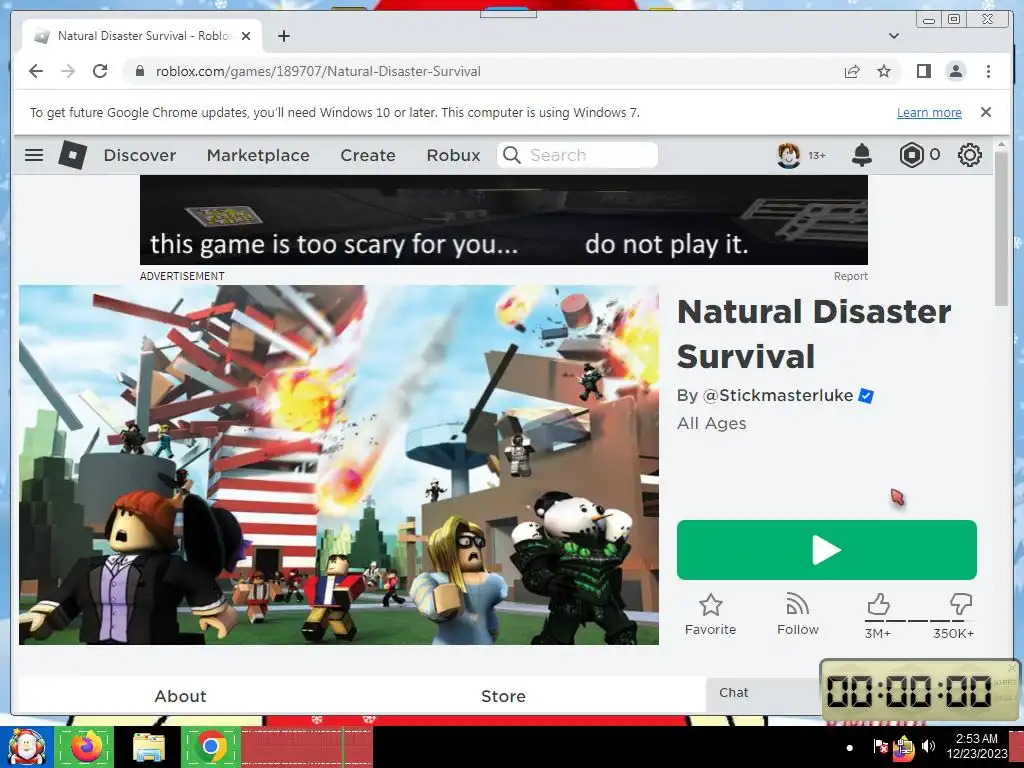Open the Chrome profile icon
The height and width of the screenshot is (768, 1024).
(x=955, y=71)
